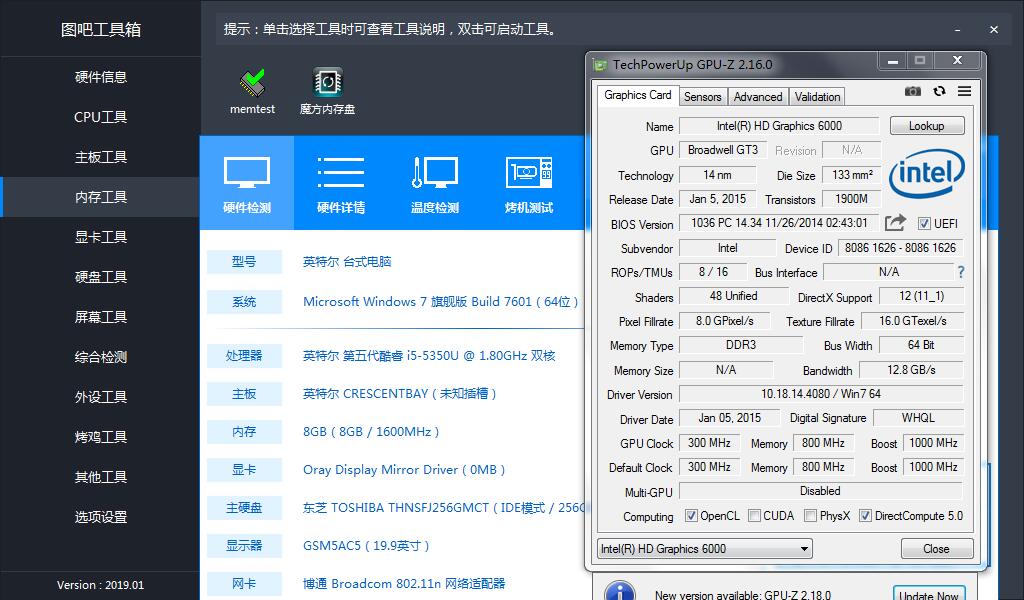Open 主板工具 in the sidebar

101,157
